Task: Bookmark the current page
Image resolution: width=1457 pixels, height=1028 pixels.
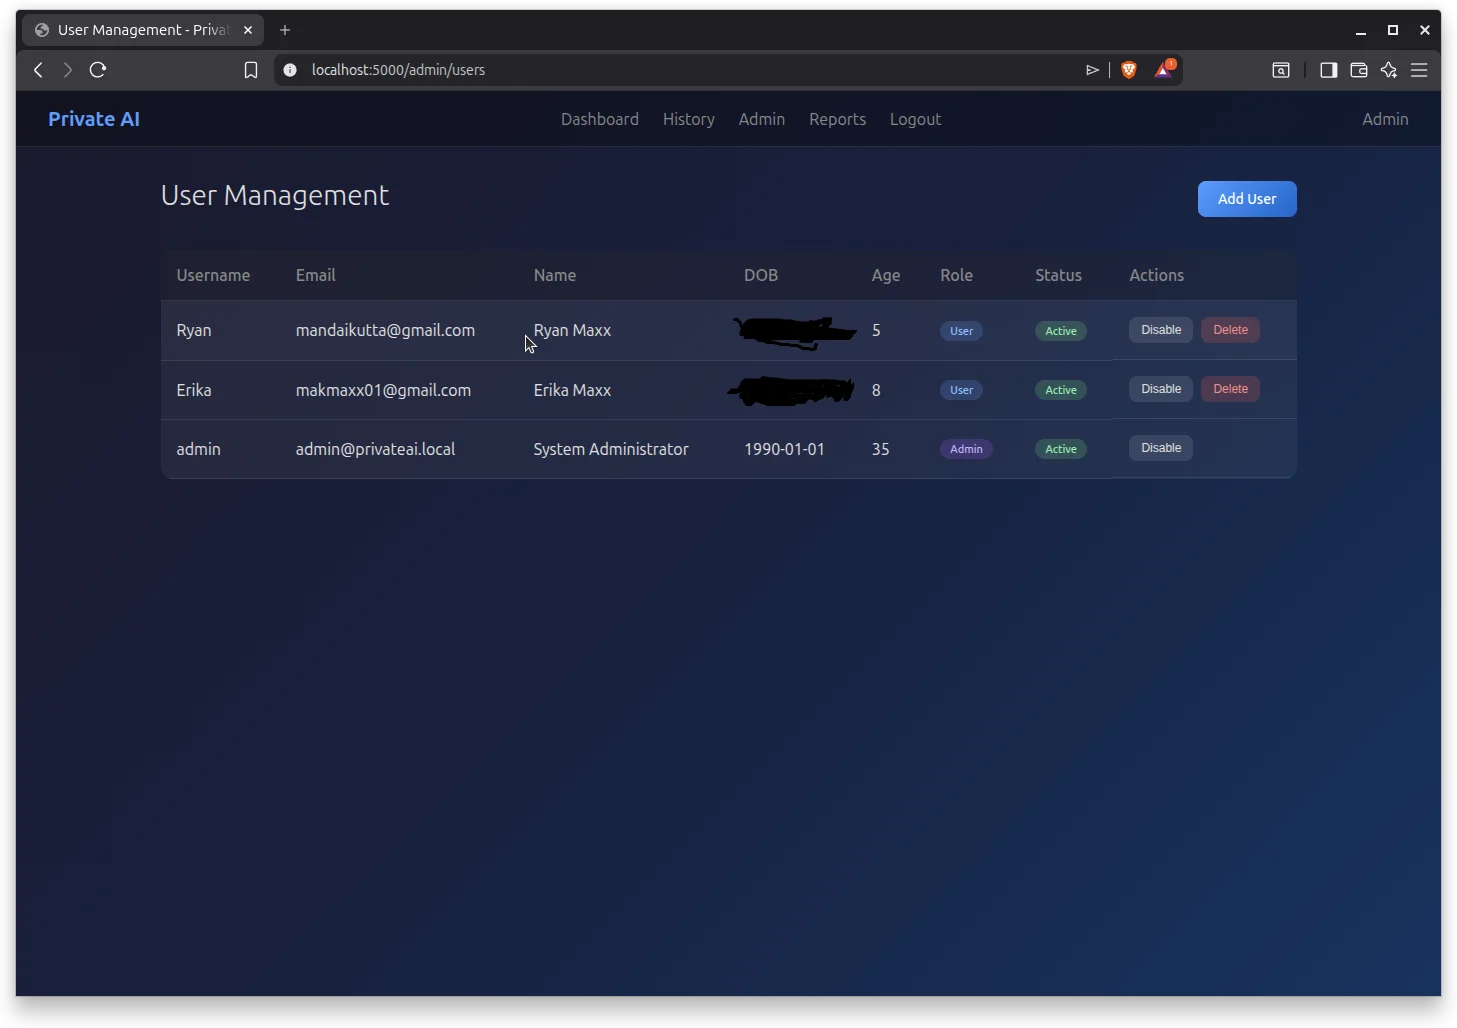Action: pyautogui.click(x=251, y=70)
